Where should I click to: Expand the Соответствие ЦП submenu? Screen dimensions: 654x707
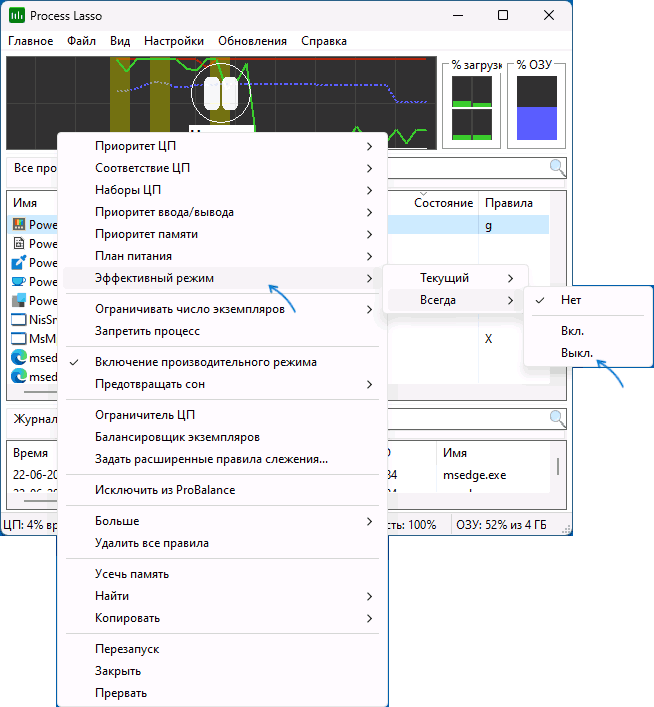pyautogui.click(x=223, y=168)
